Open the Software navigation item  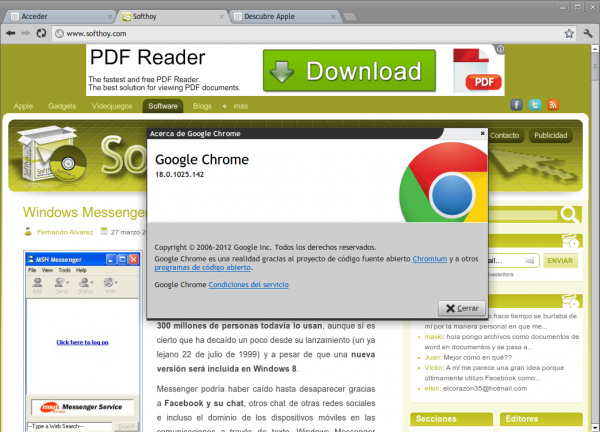click(x=163, y=106)
